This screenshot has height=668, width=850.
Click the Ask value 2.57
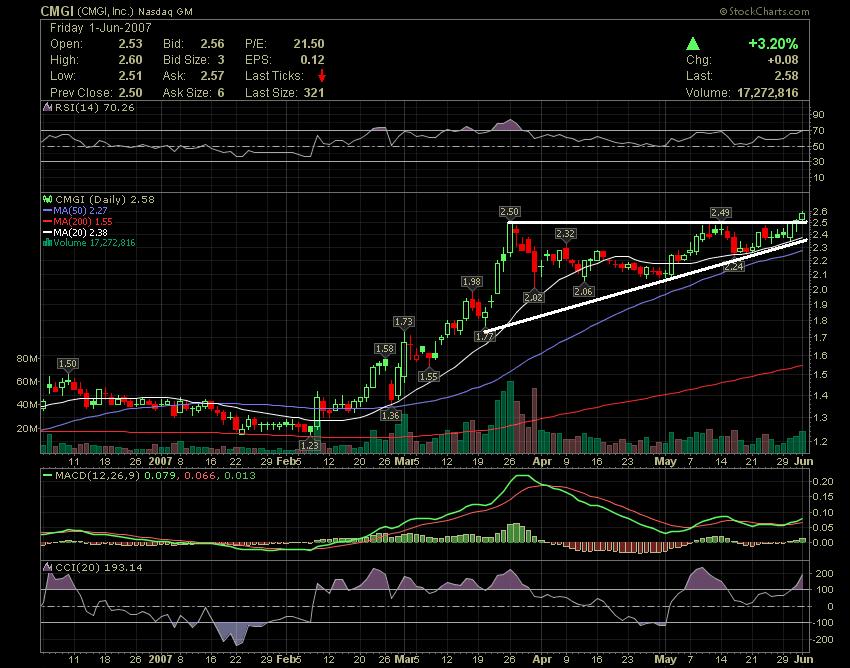[x=212, y=76]
